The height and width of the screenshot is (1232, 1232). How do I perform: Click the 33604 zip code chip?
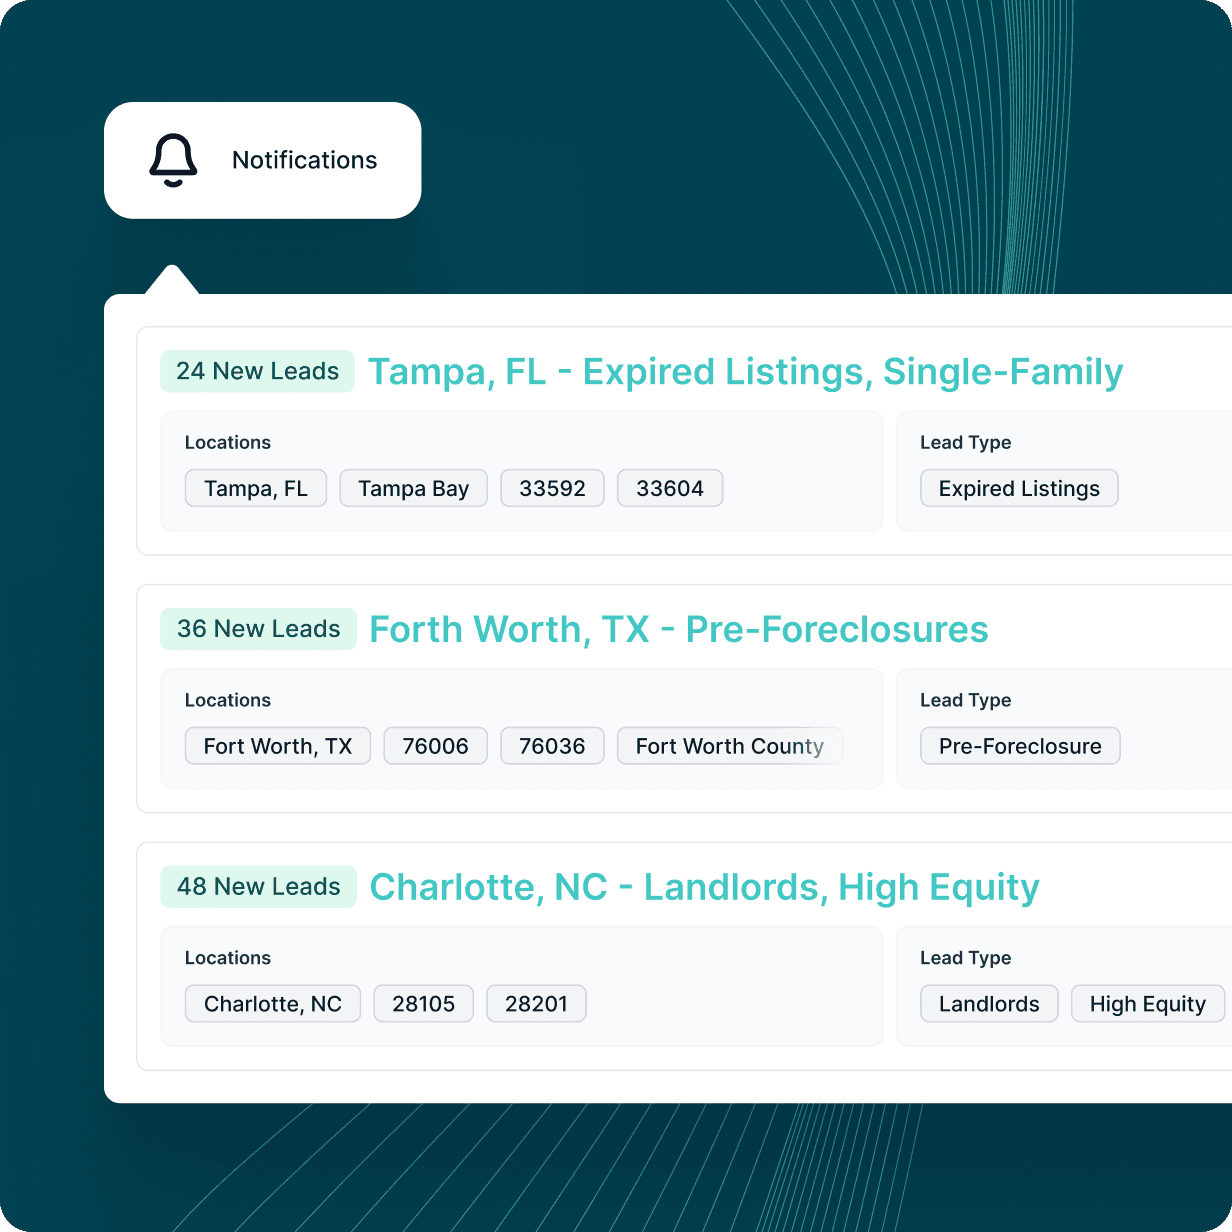(x=670, y=488)
